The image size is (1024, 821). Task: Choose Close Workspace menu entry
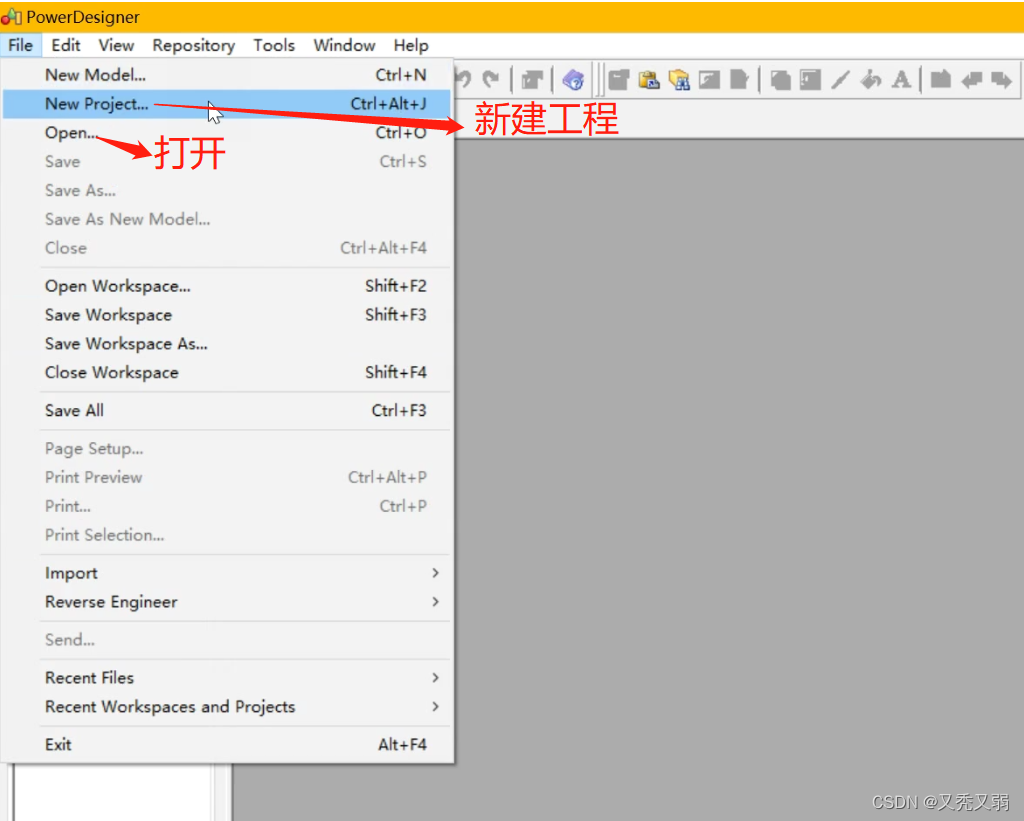(227, 372)
